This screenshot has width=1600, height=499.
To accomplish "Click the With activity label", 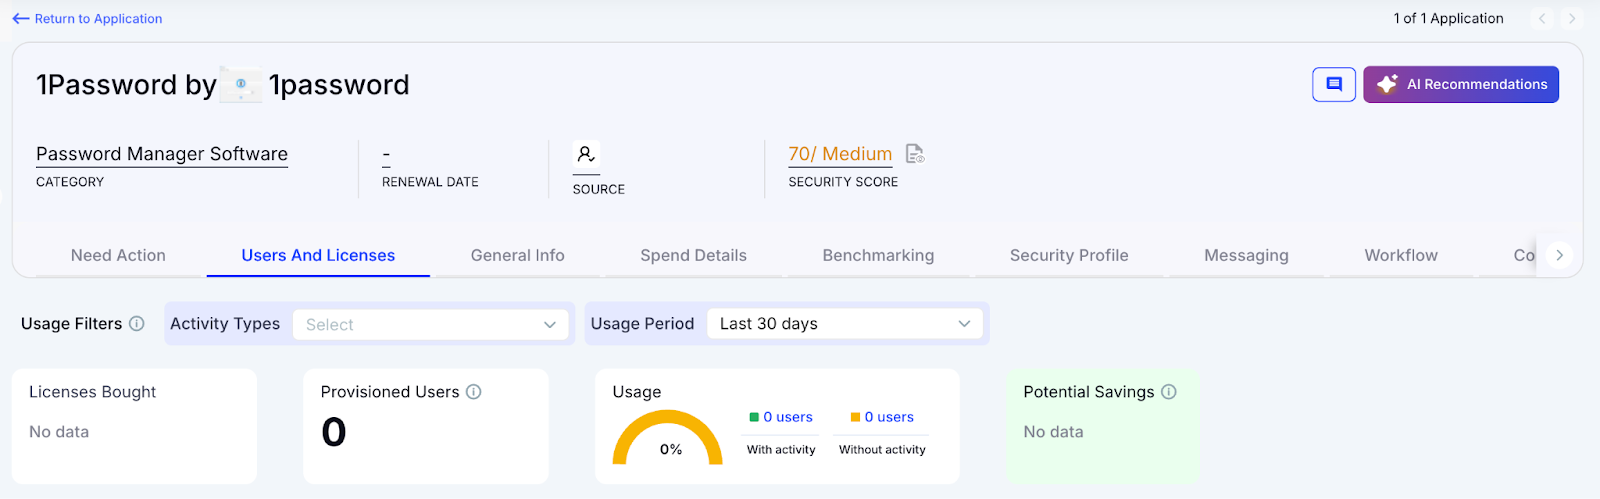I will [781, 450].
